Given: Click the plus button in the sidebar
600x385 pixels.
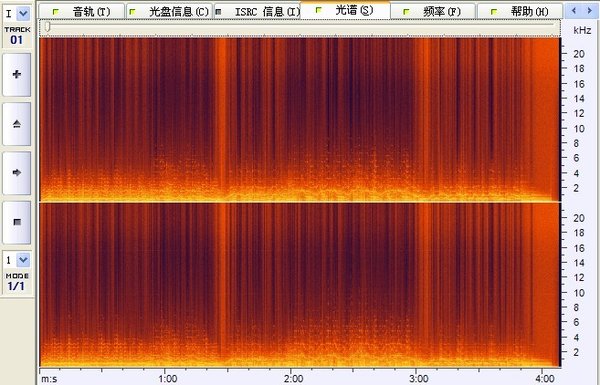Looking at the screenshot, I should coord(17,74).
